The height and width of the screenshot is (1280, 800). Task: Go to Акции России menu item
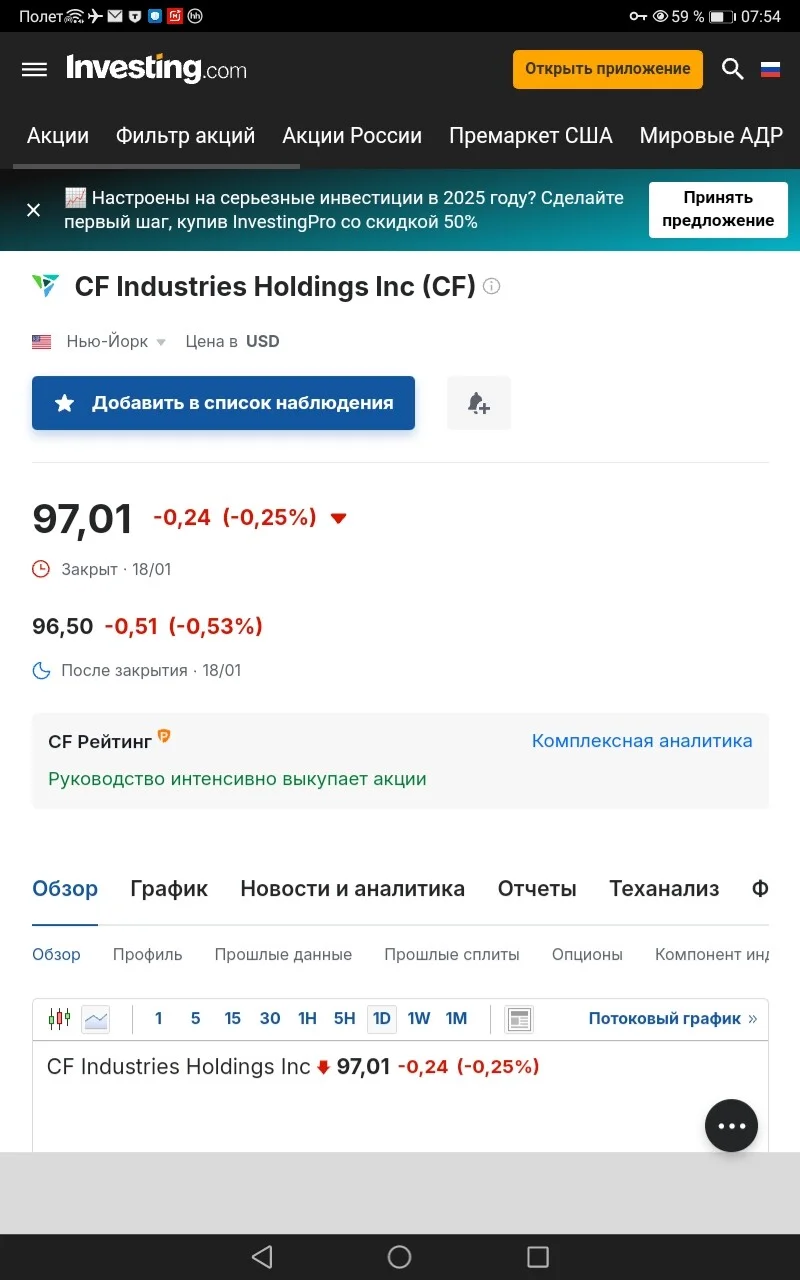[x=352, y=136]
